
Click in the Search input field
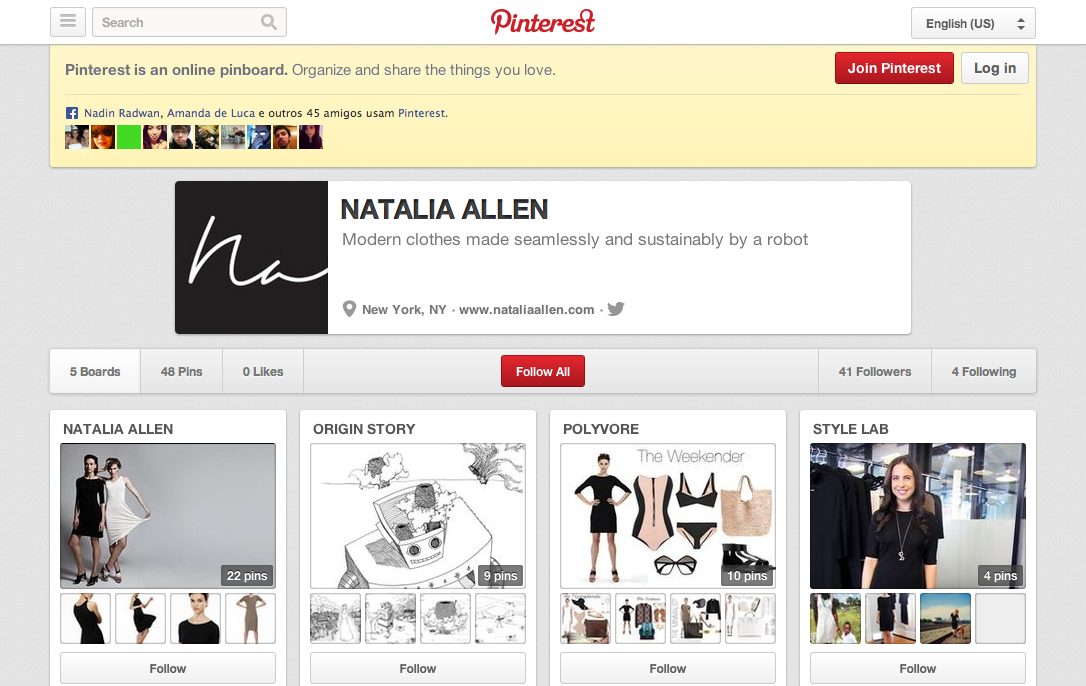point(178,22)
